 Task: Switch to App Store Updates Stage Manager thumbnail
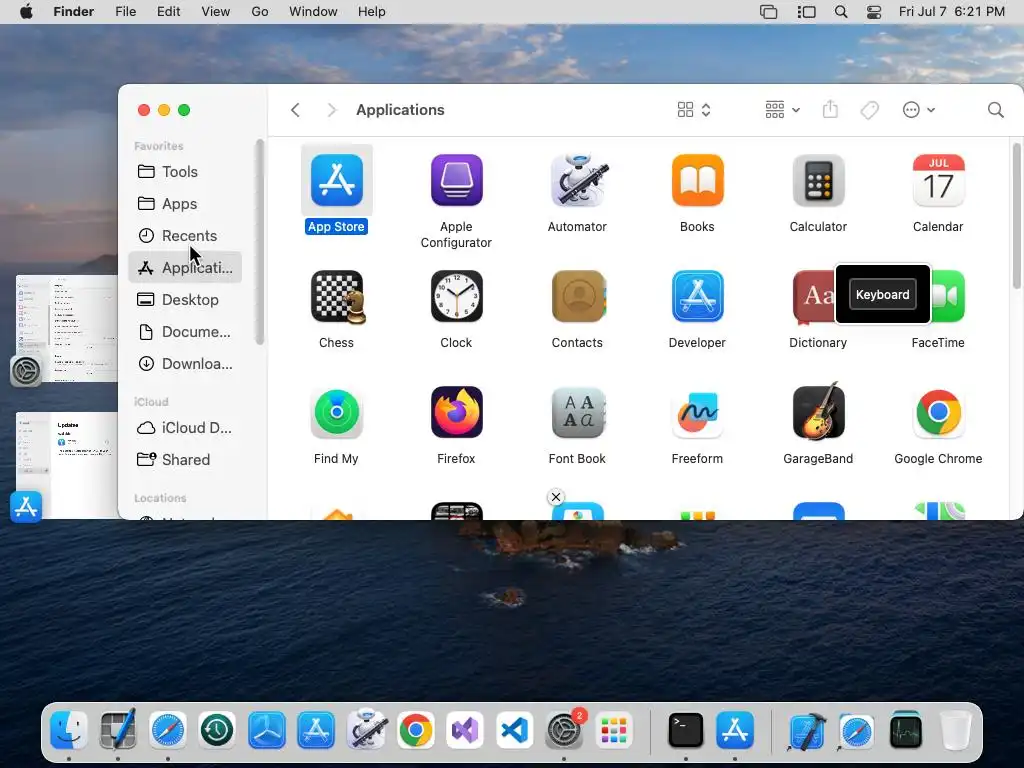(66, 465)
